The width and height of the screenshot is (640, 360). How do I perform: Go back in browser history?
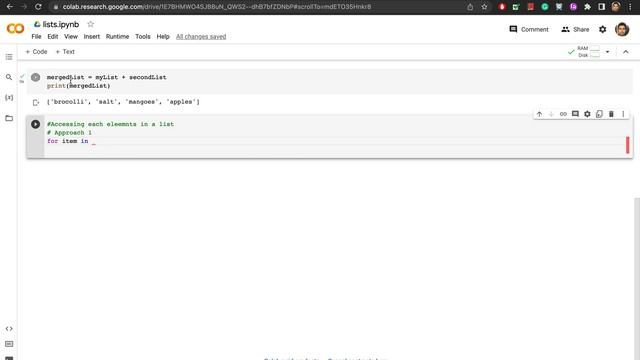point(9,7)
